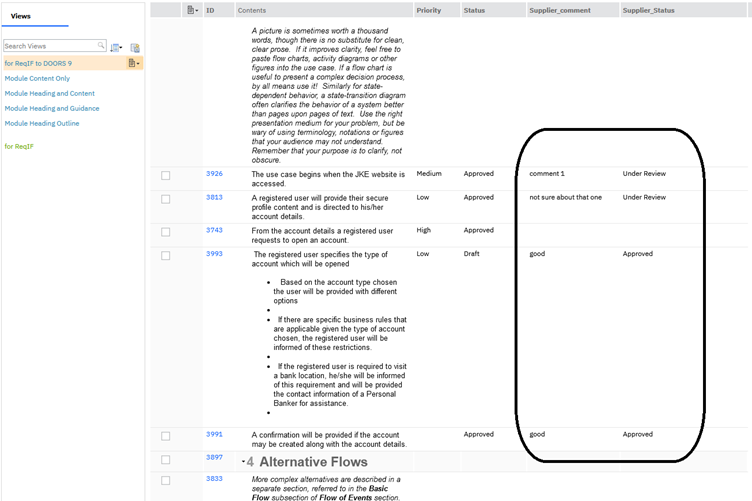Select the checkbox for row 3743
The height and width of the screenshot is (501, 752).
(x=166, y=231)
